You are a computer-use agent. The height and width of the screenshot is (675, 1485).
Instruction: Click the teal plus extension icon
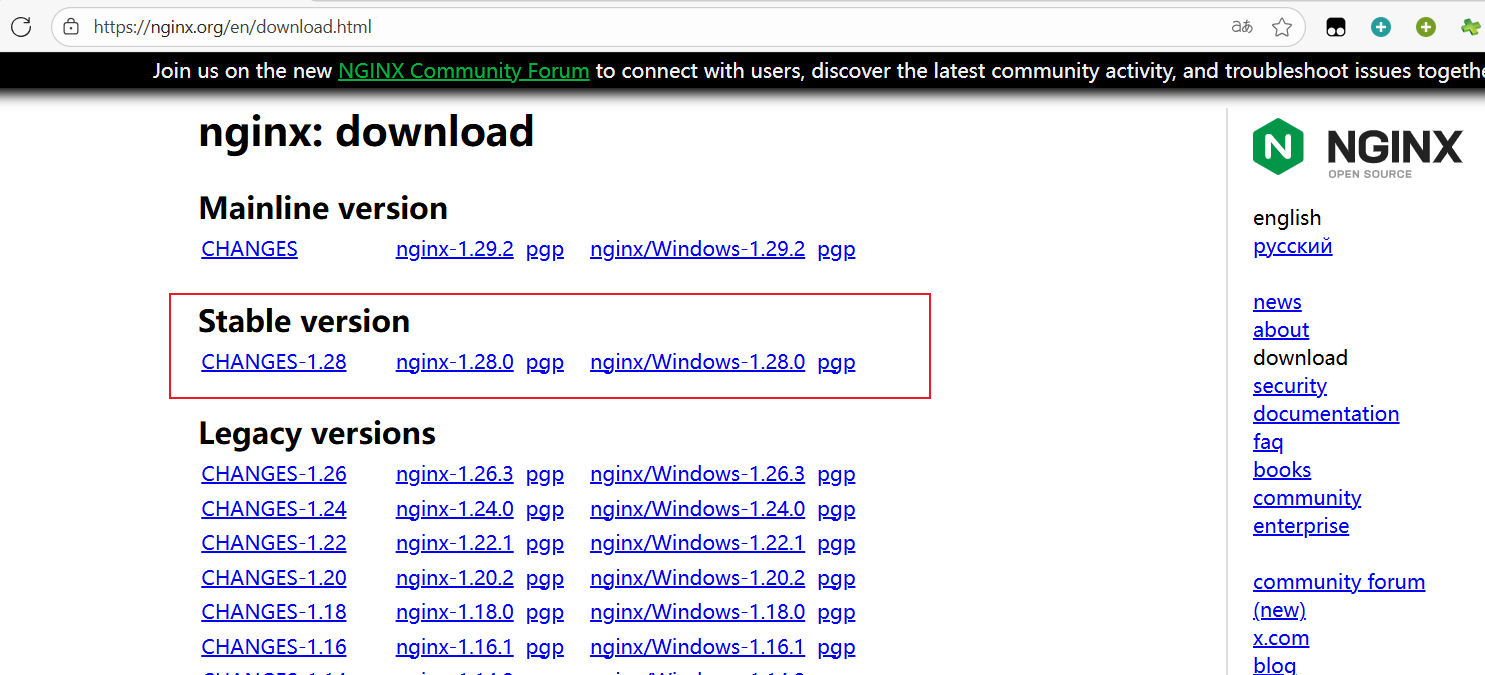tap(1381, 27)
